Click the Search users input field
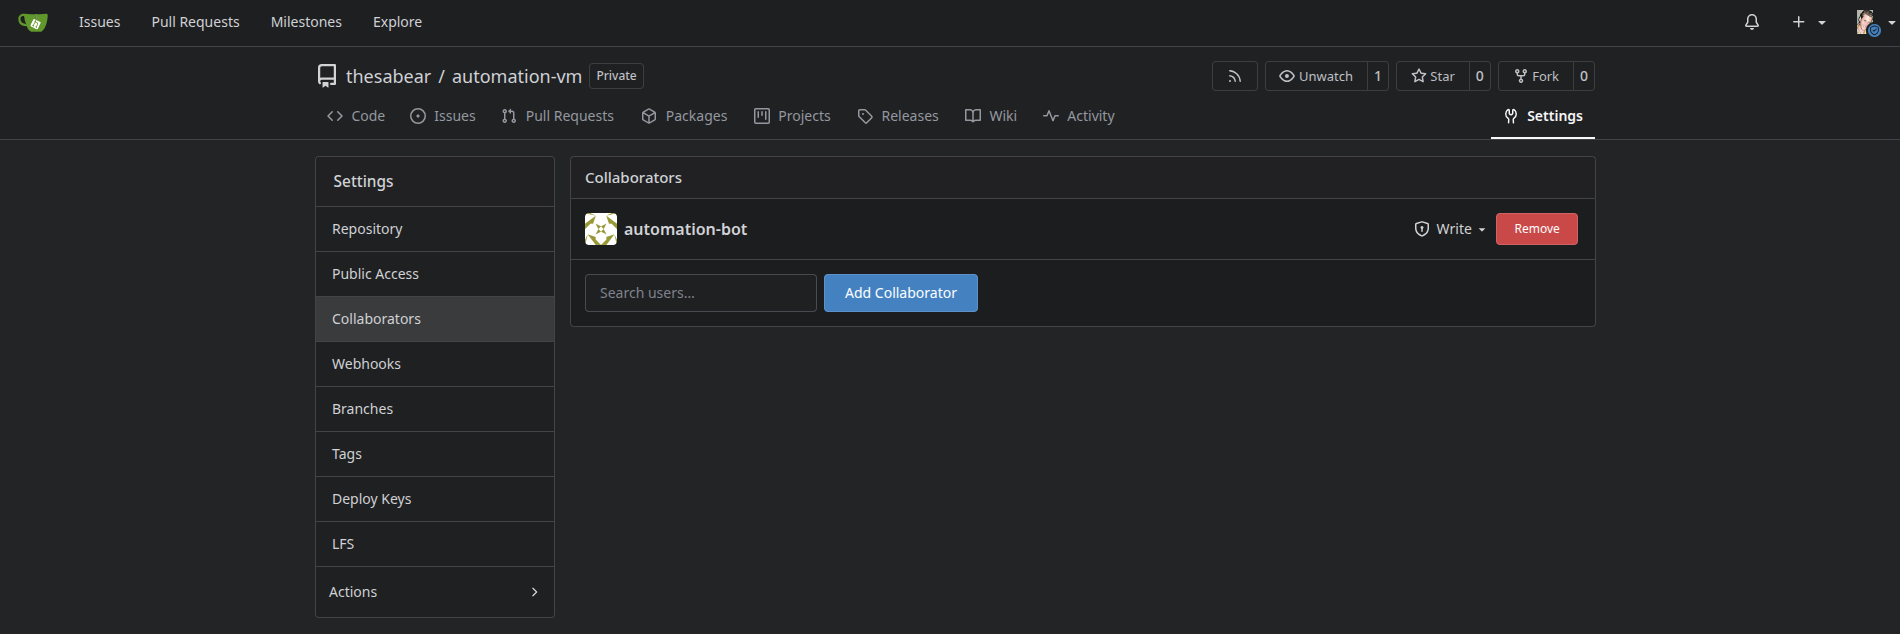The image size is (1900, 634). tap(701, 293)
